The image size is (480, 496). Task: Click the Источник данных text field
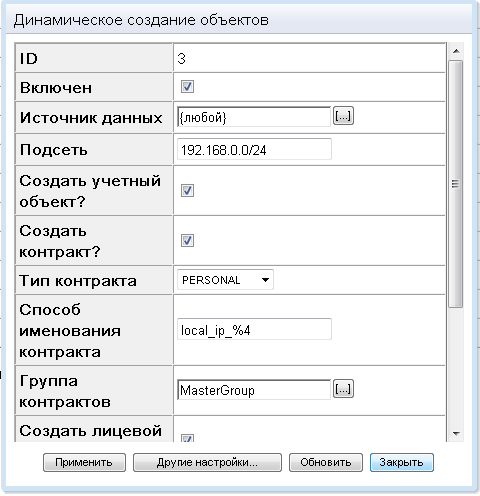pos(254,117)
